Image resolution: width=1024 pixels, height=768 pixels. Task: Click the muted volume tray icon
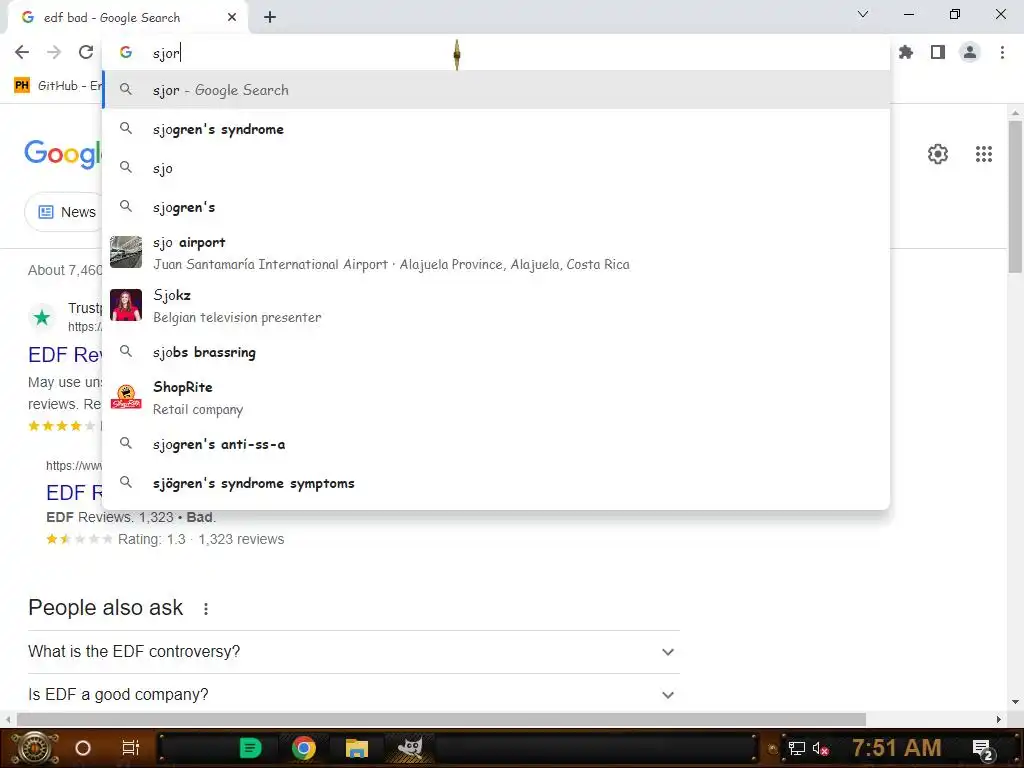point(821,748)
